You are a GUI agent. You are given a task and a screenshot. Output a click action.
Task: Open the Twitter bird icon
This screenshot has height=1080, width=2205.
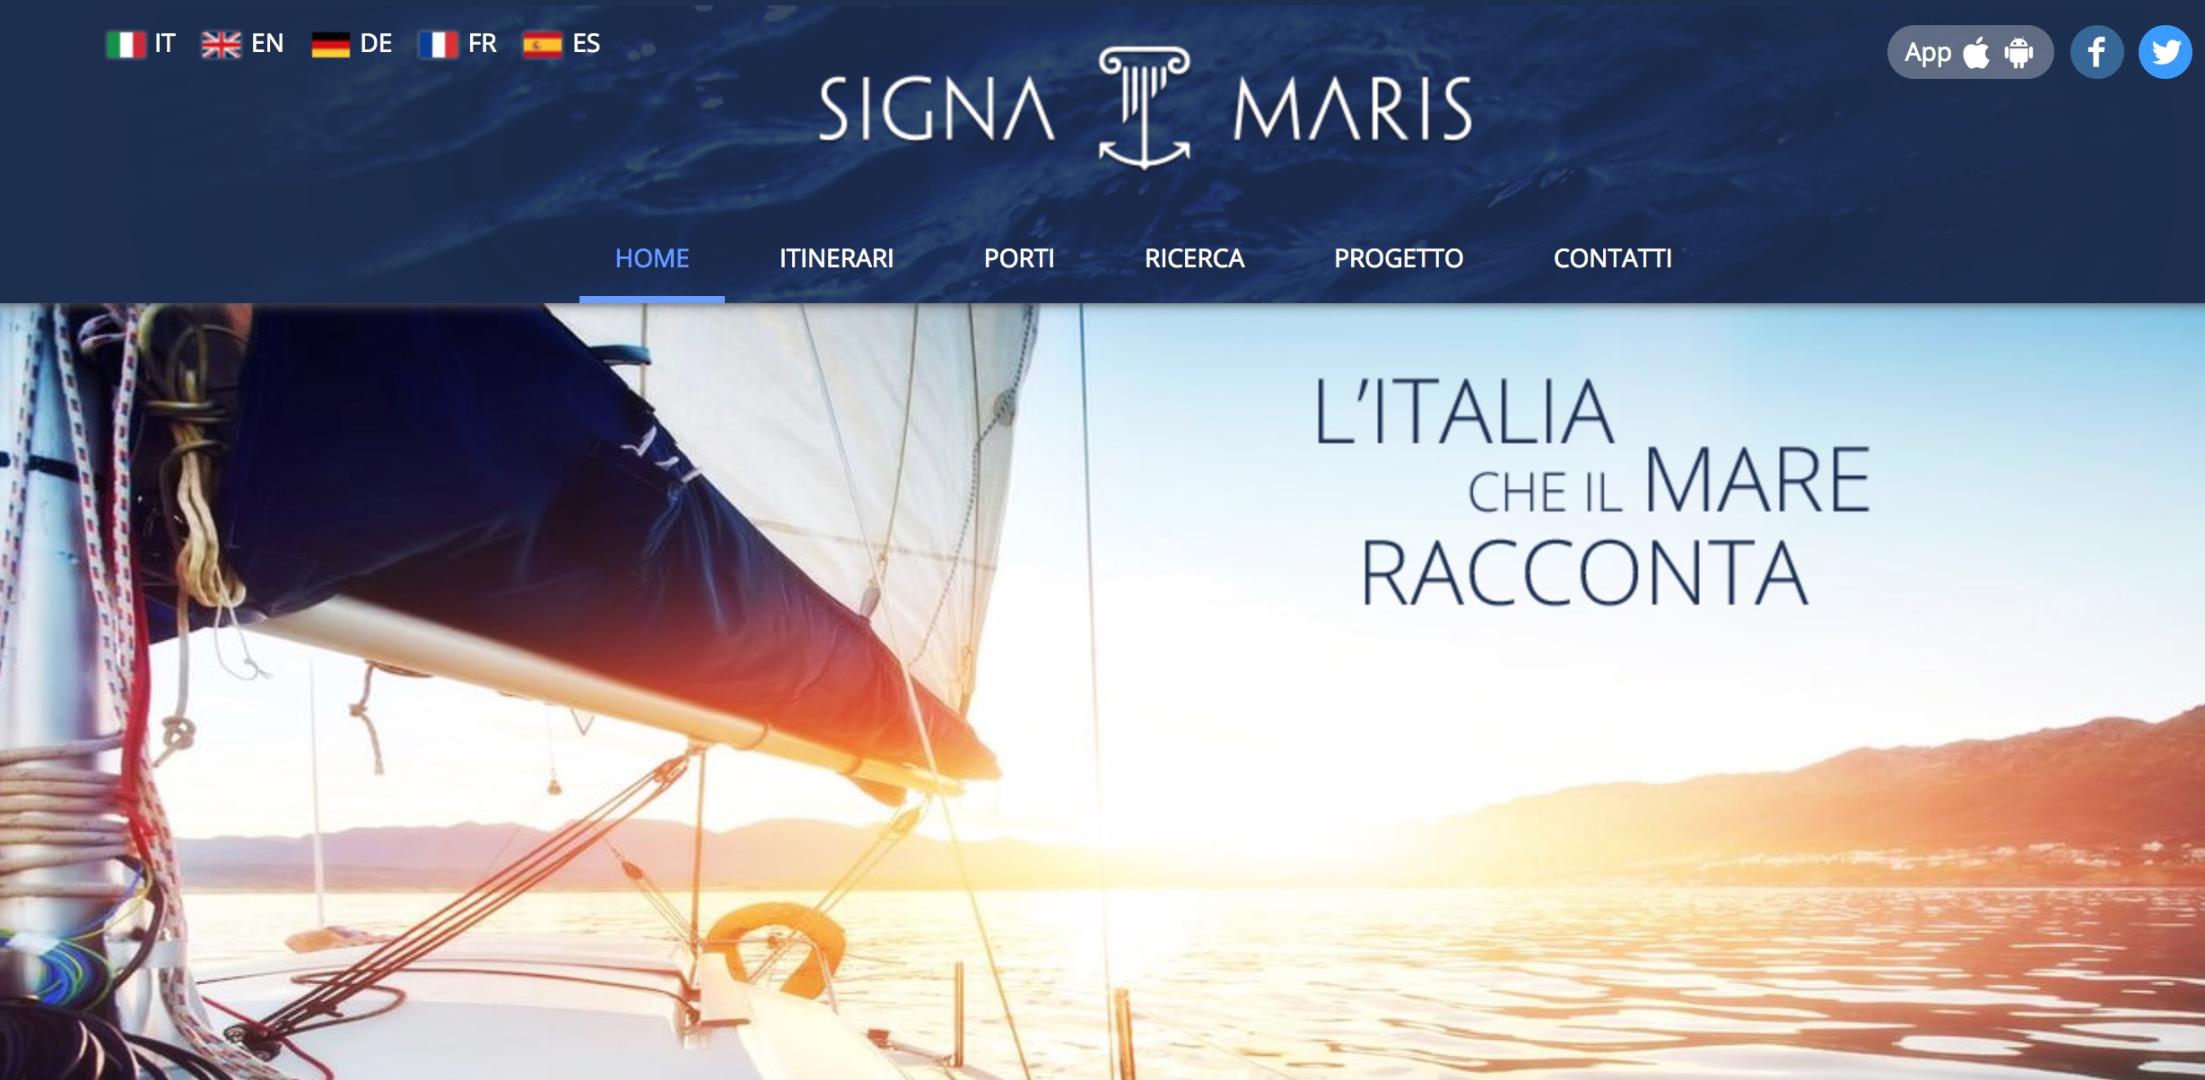coord(2165,52)
